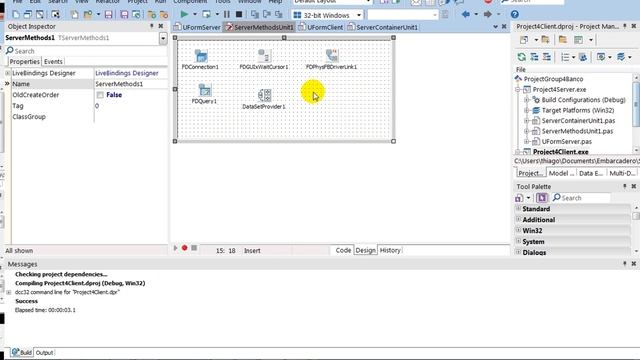Switch to the UFormClient editor tab
Image resolution: width=640 pixels, height=360 pixels.
(x=321, y=27)
